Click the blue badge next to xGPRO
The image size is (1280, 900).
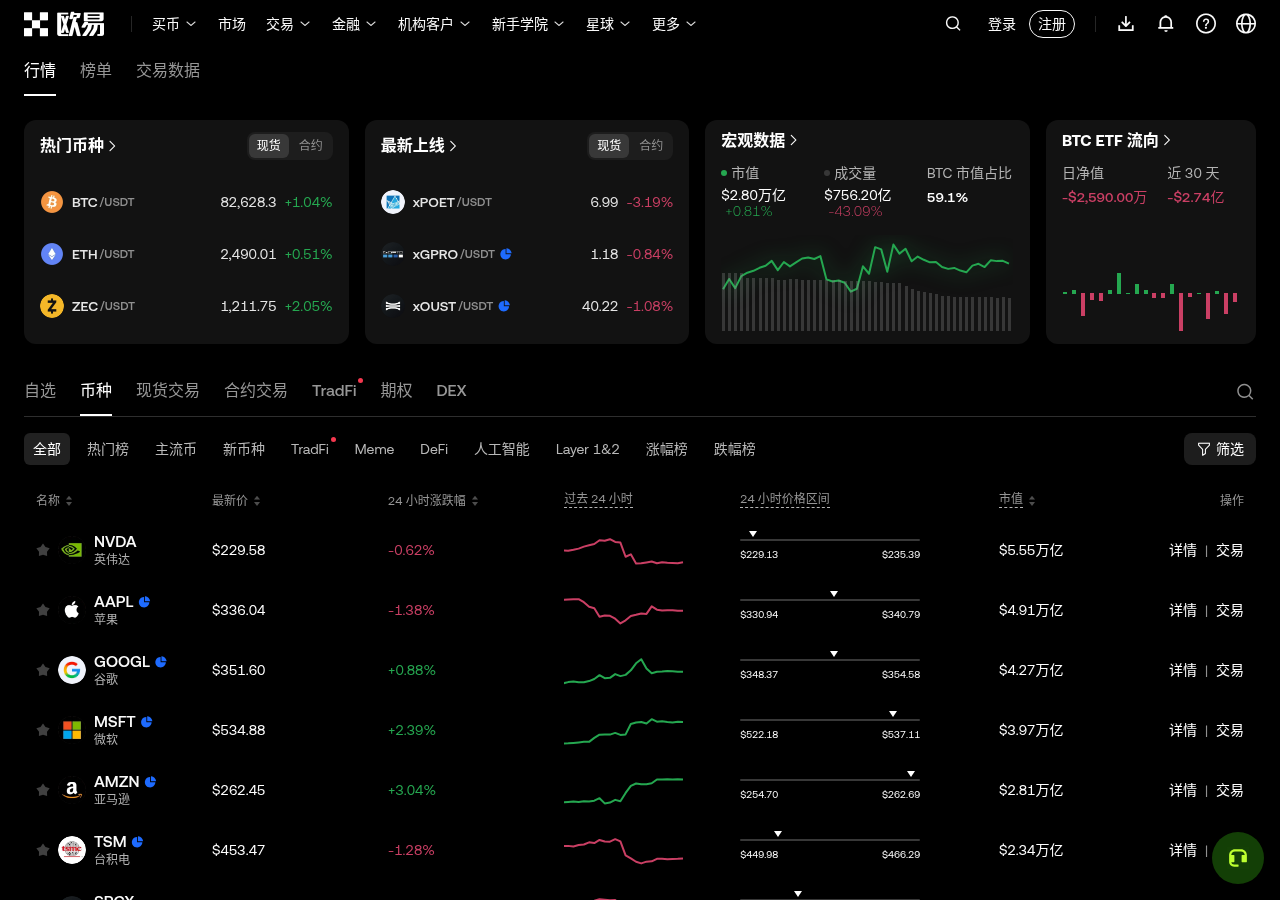tap(506, 254)
